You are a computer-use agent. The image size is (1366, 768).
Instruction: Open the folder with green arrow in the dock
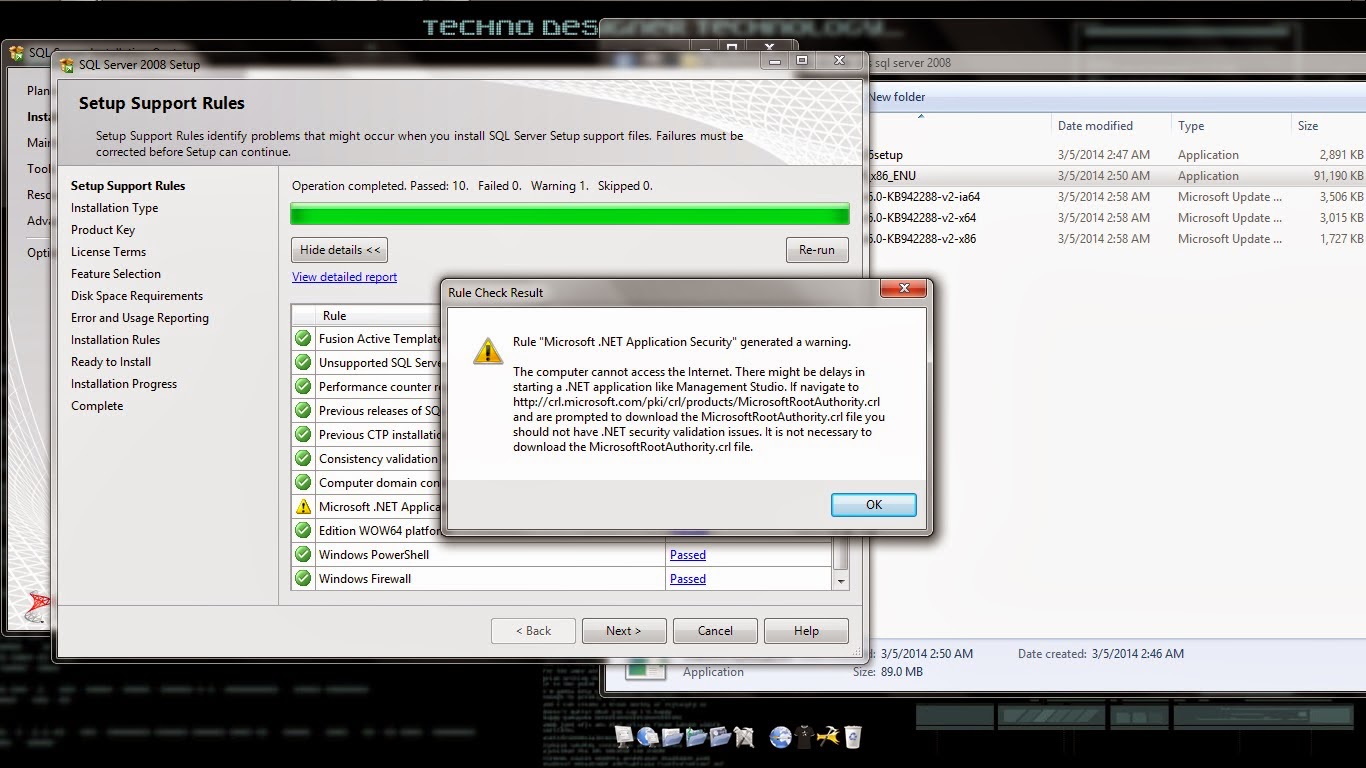click(x=696, y=738)
